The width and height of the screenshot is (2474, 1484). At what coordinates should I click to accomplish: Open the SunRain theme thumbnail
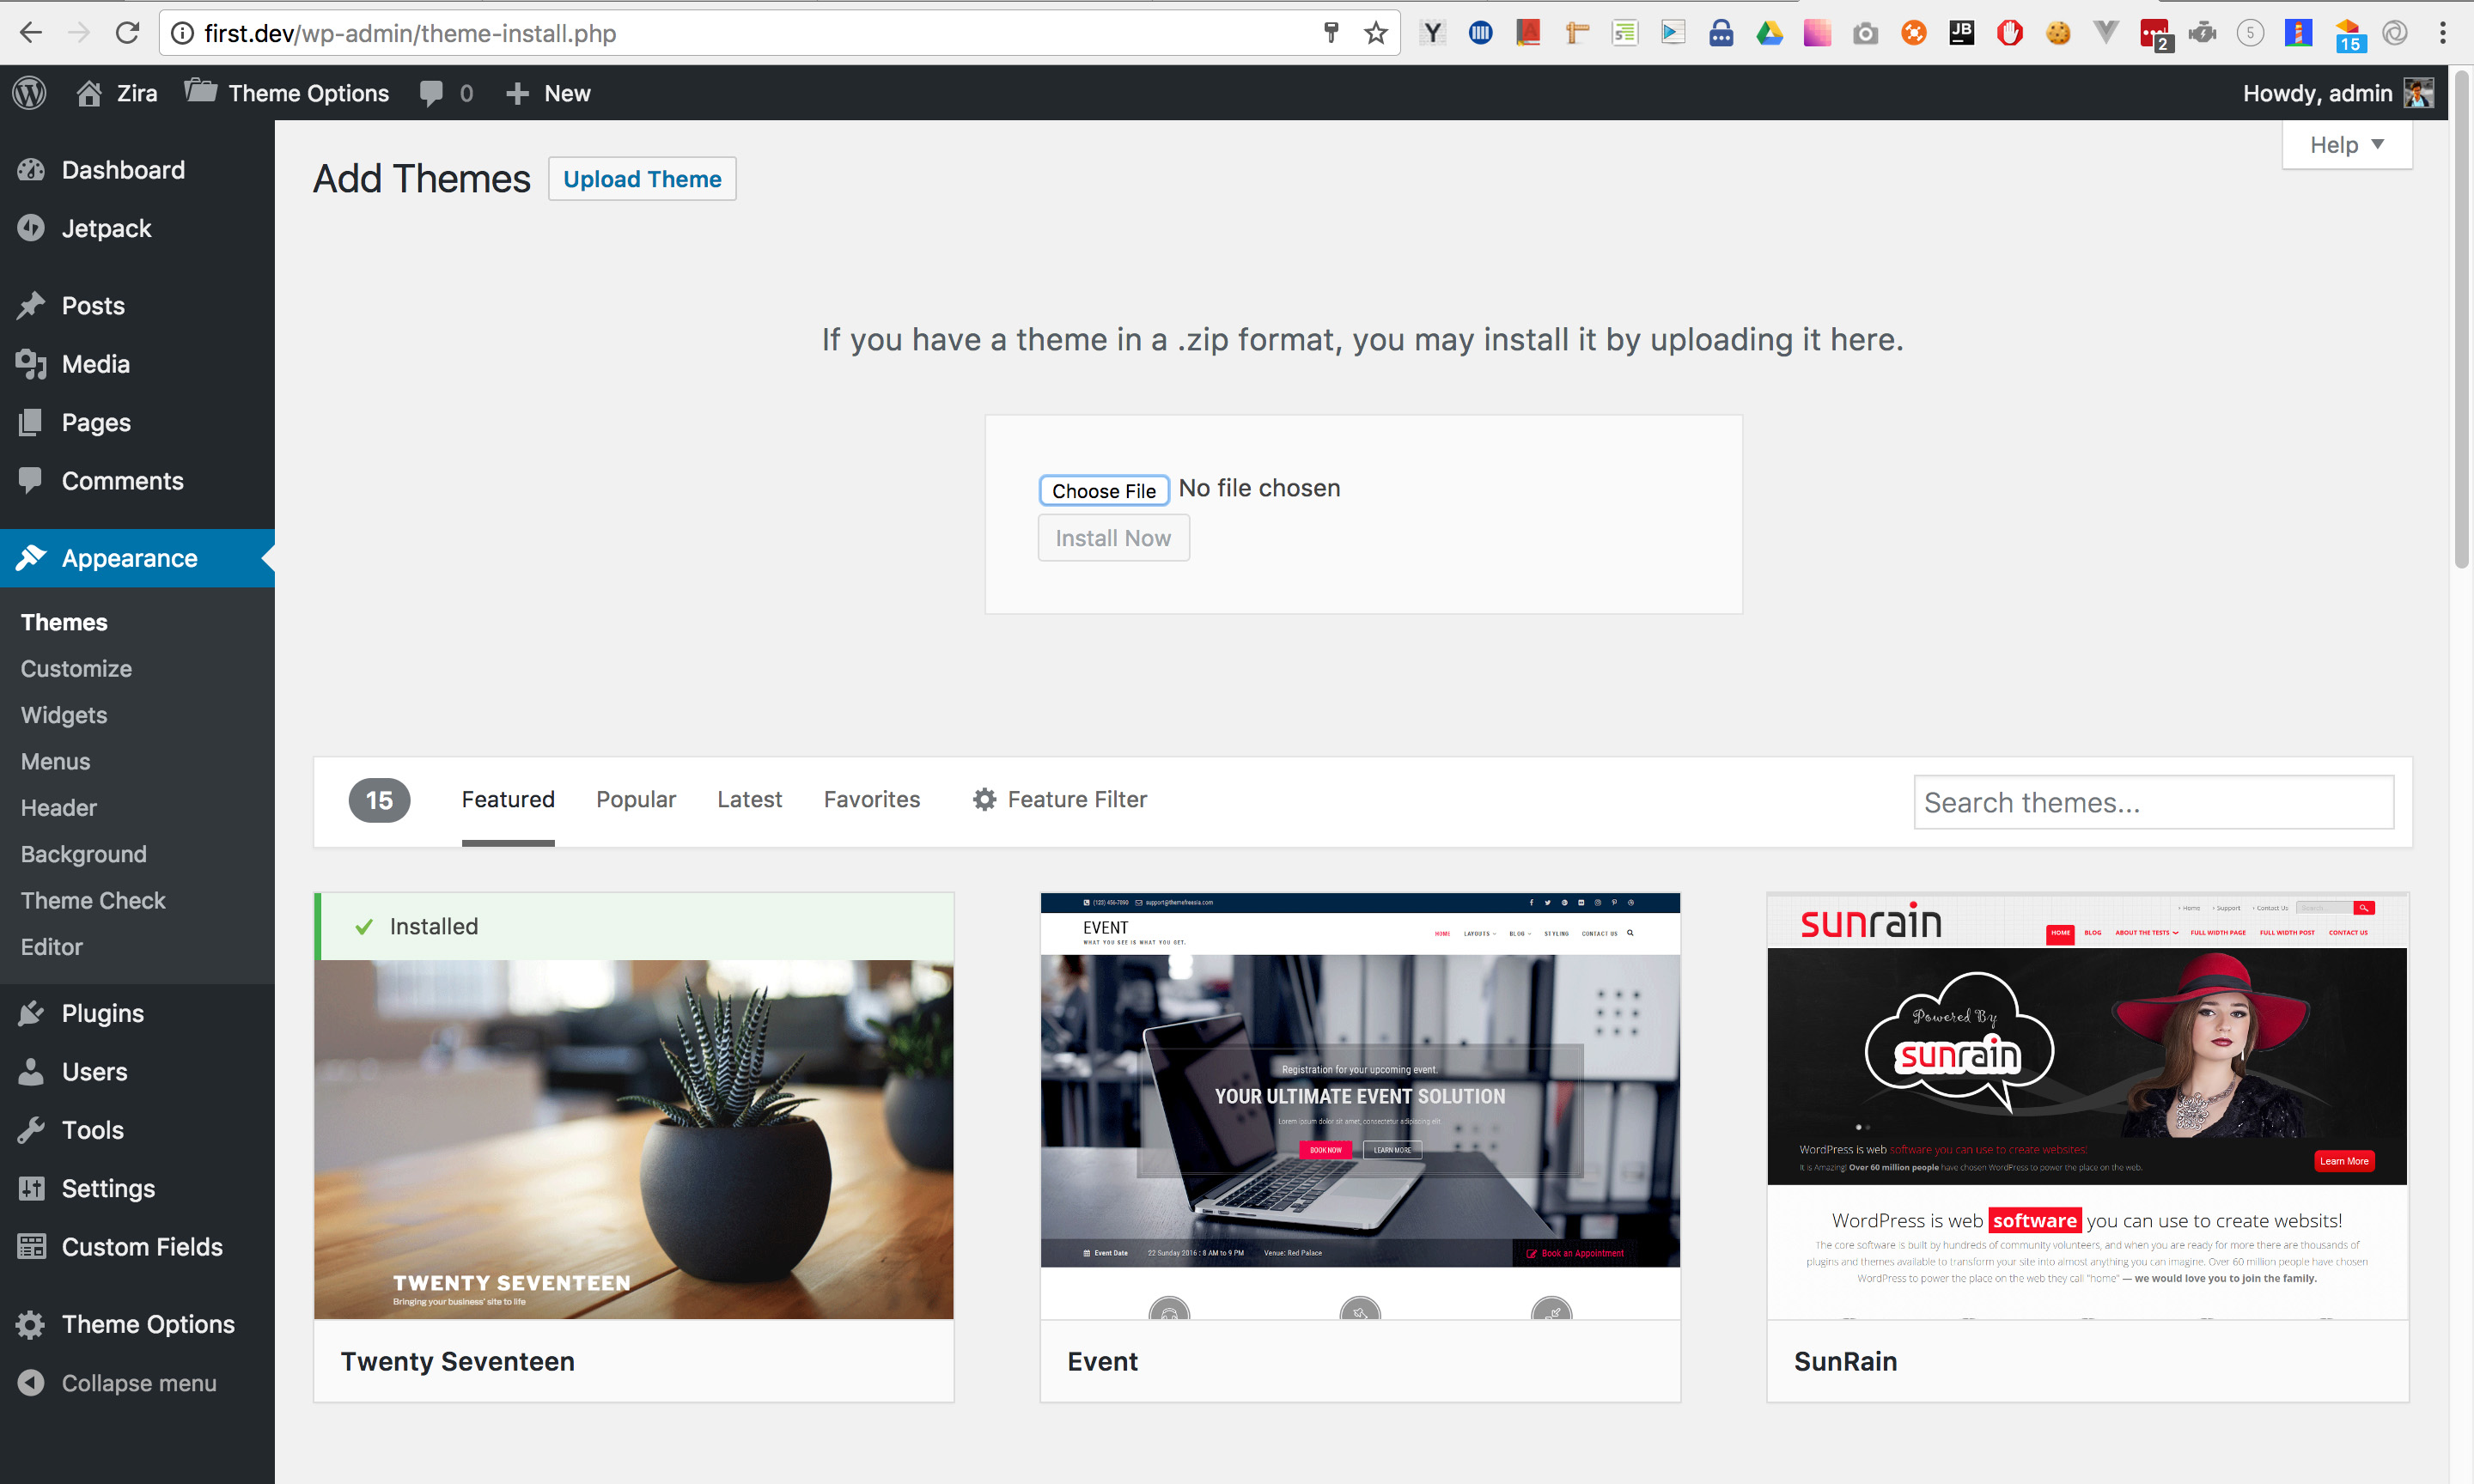2087,1106
